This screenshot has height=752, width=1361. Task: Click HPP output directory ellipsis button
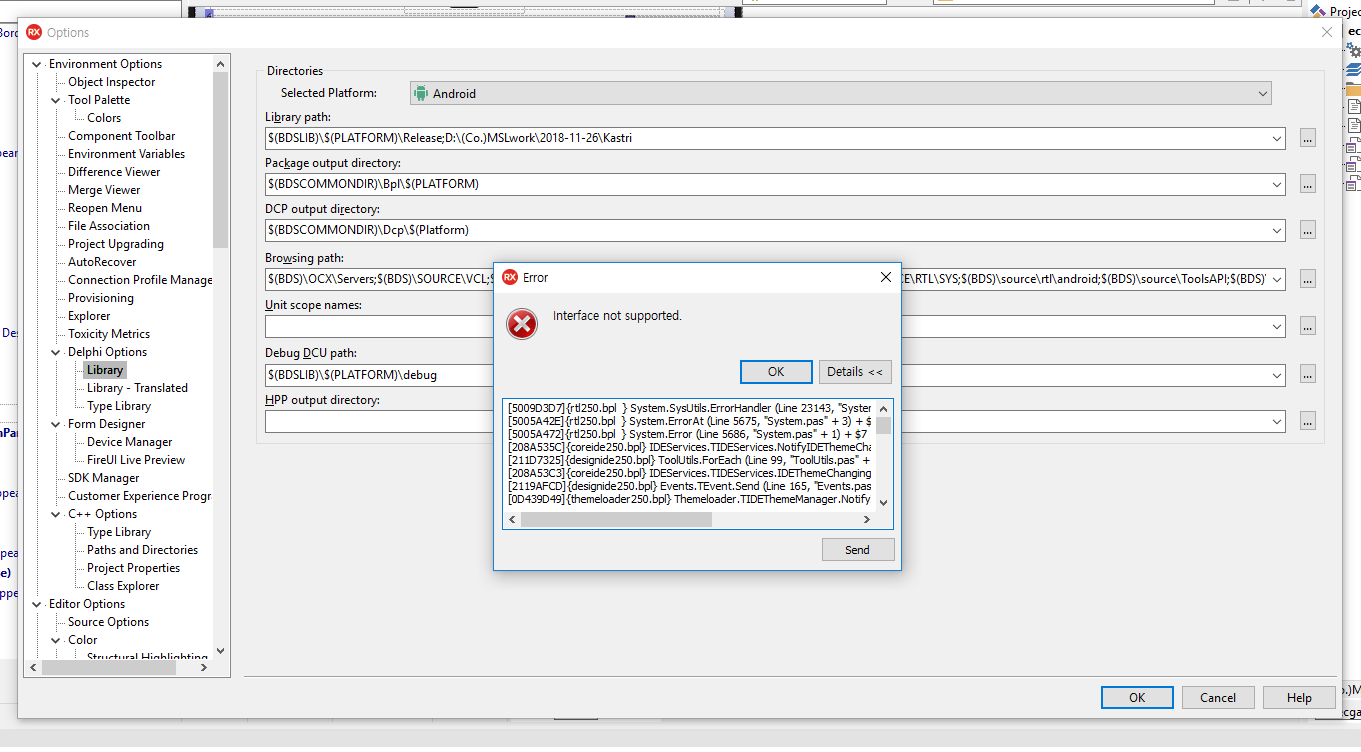[1308, 422]
